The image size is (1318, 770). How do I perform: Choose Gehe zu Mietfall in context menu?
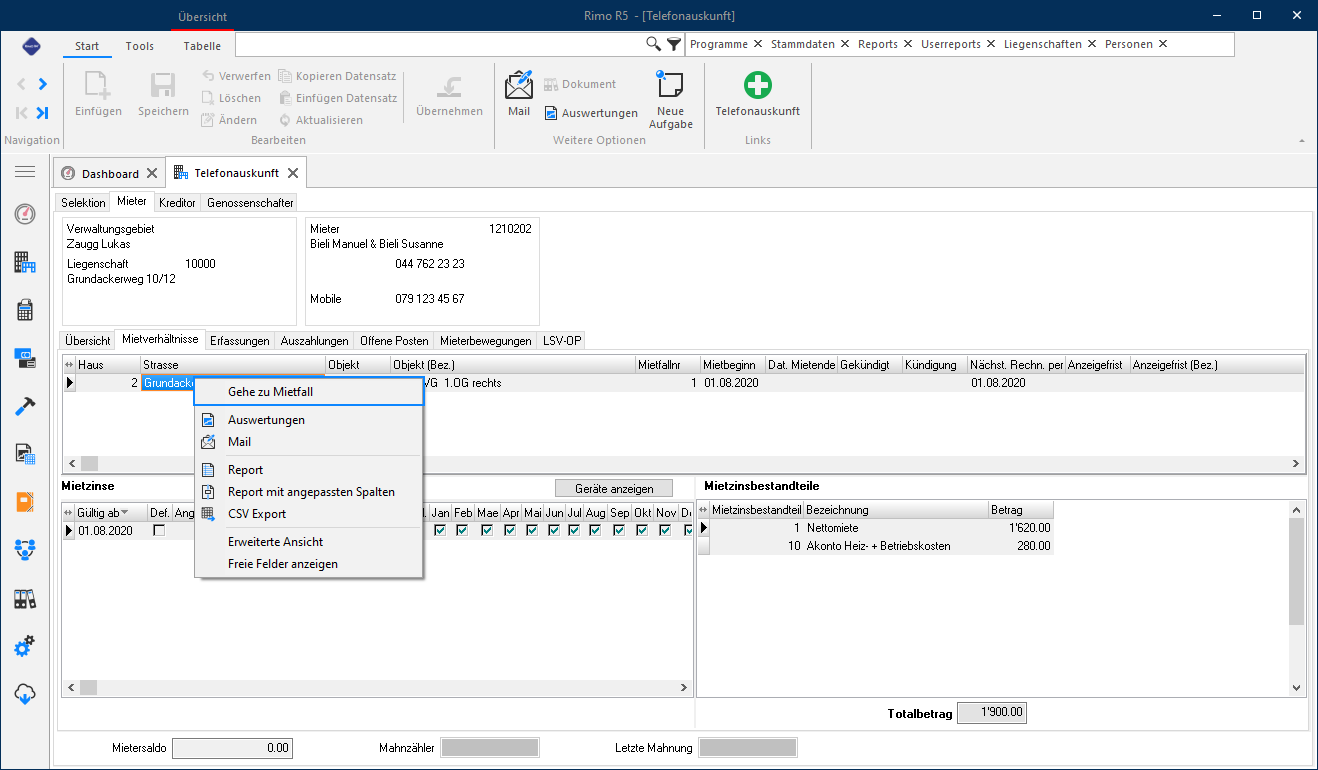pos(309,392)
